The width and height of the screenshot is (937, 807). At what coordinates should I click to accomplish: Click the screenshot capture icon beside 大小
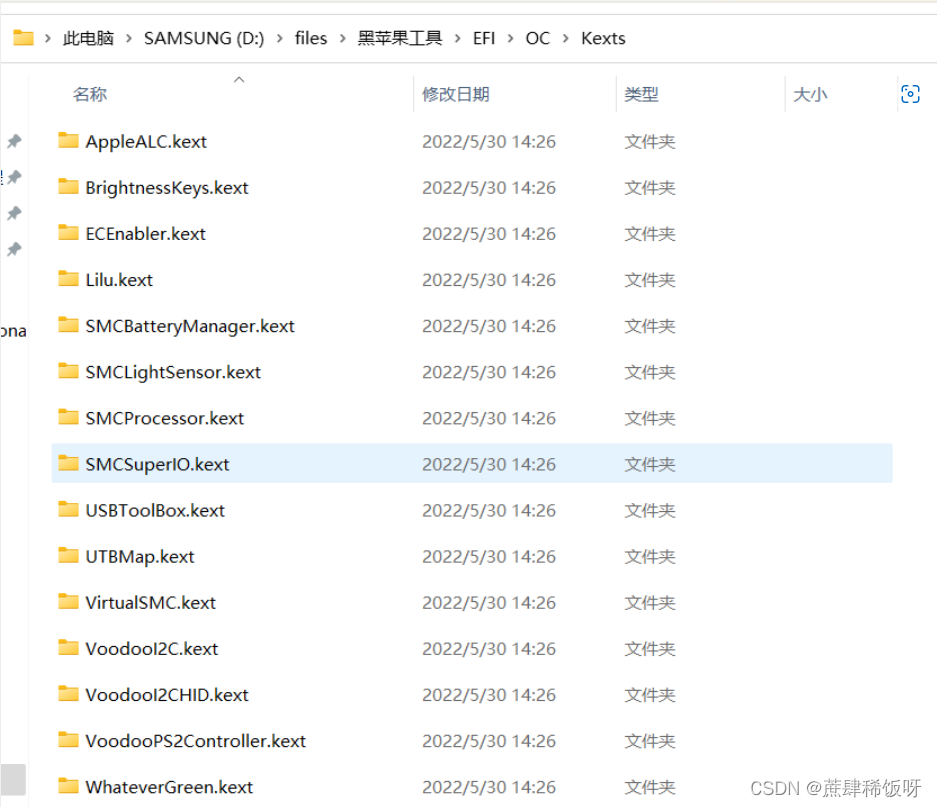pos(910,94)
